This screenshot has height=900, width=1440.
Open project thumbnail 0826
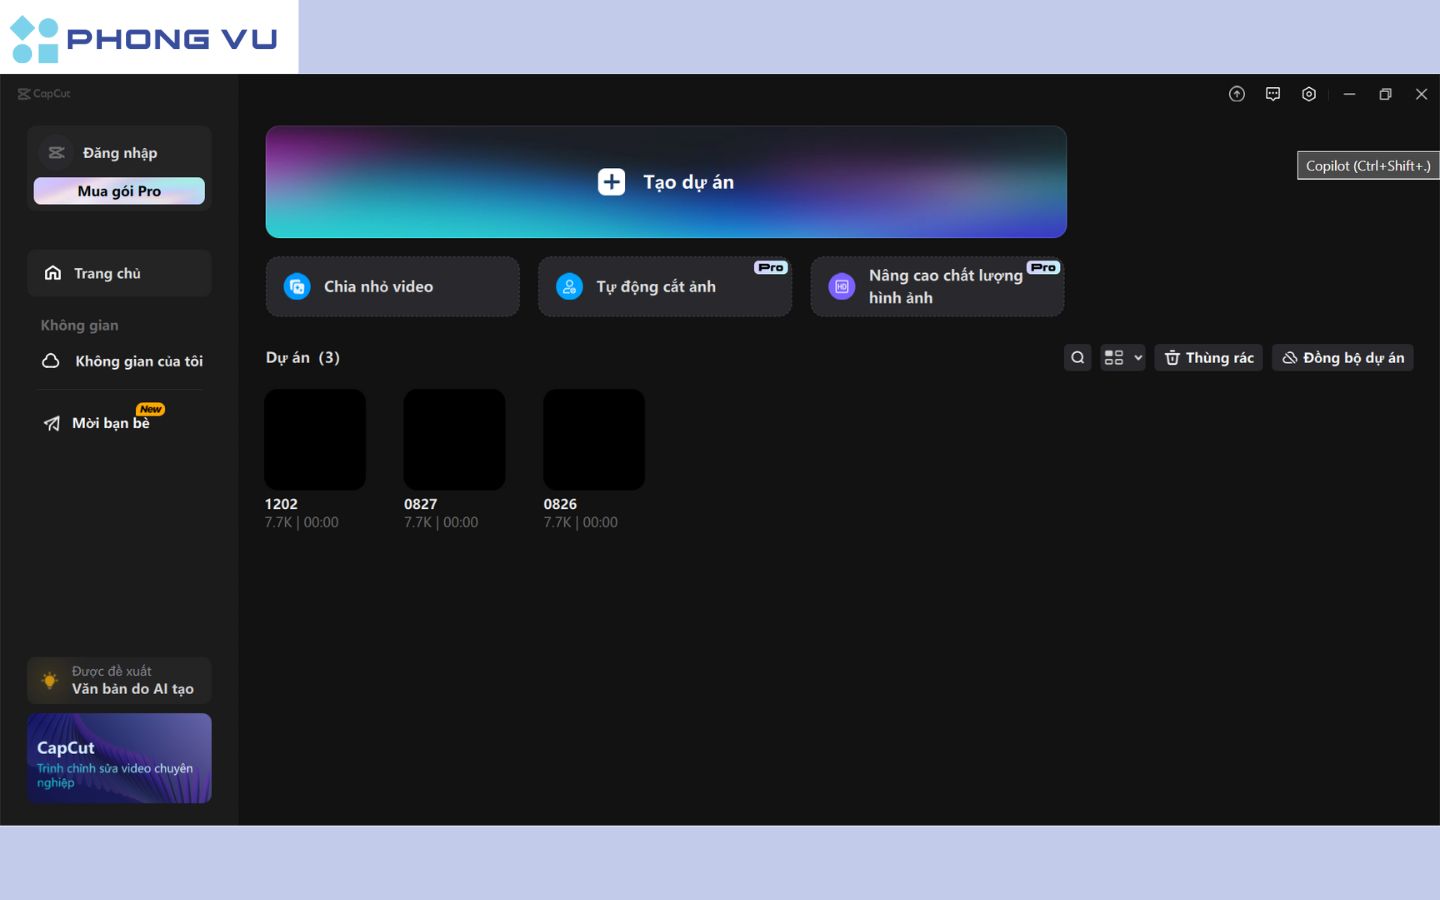[594, 440]
